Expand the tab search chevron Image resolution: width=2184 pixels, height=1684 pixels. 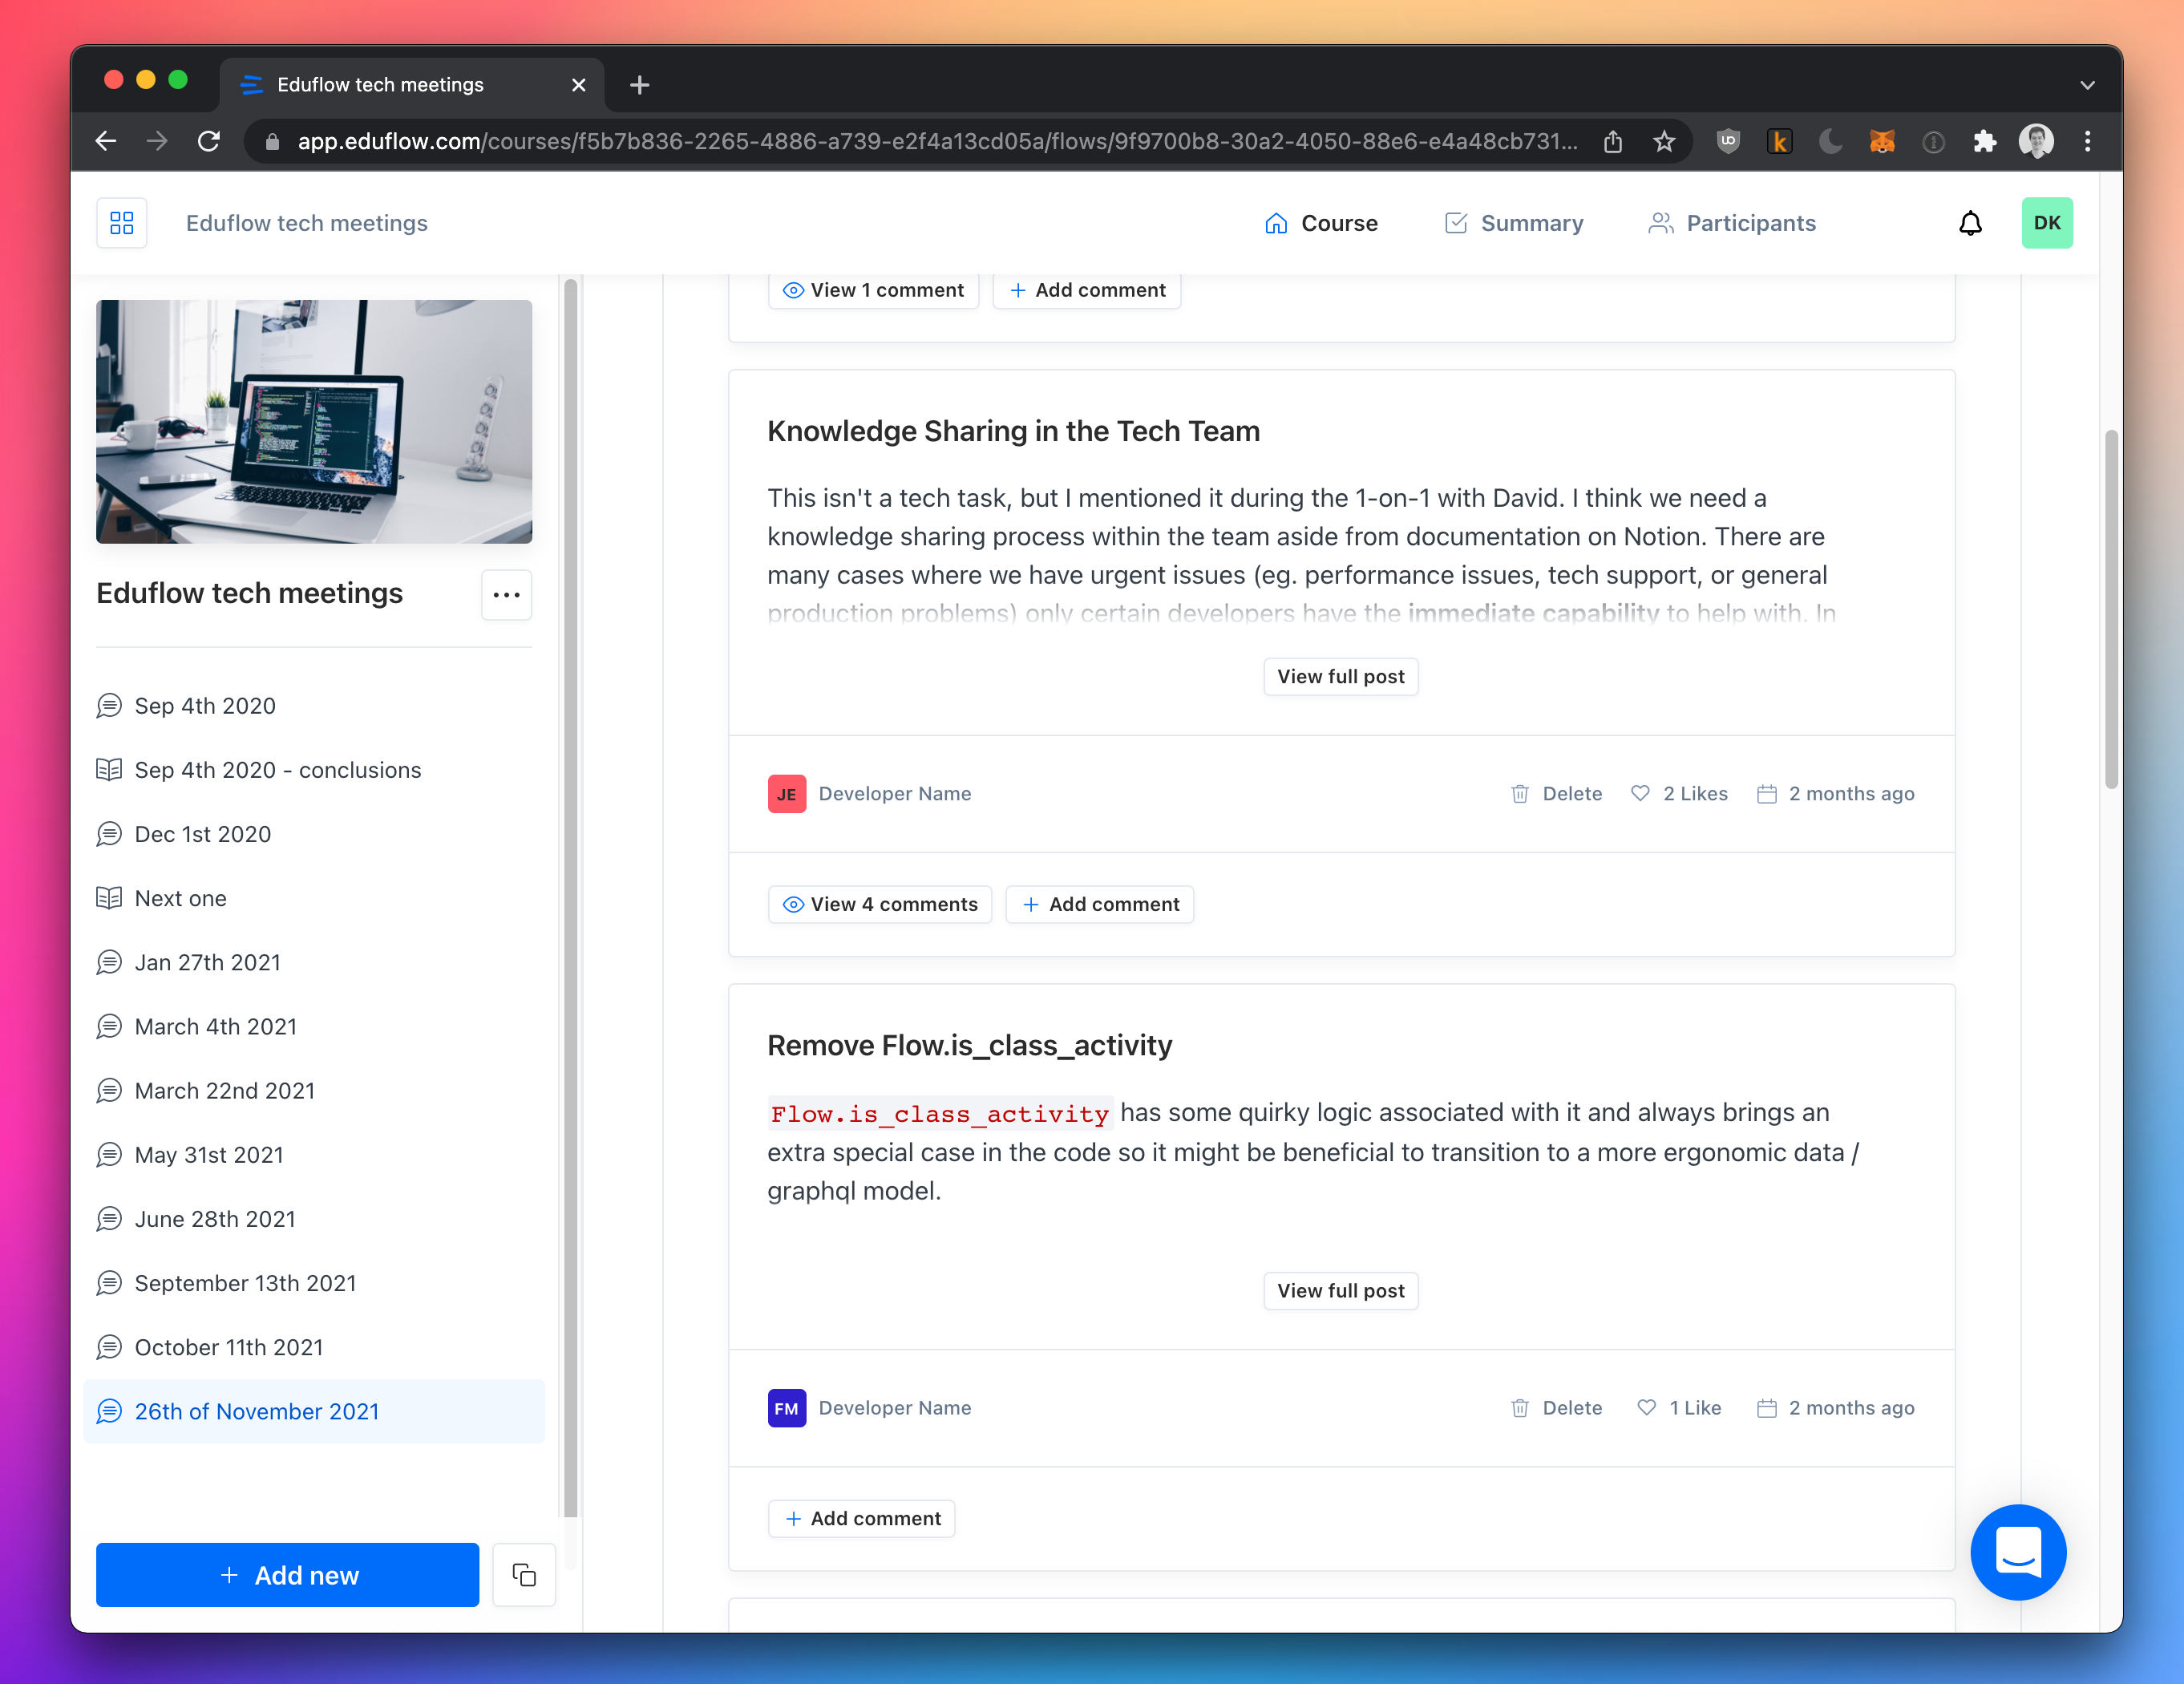(x=2087, y=85)
